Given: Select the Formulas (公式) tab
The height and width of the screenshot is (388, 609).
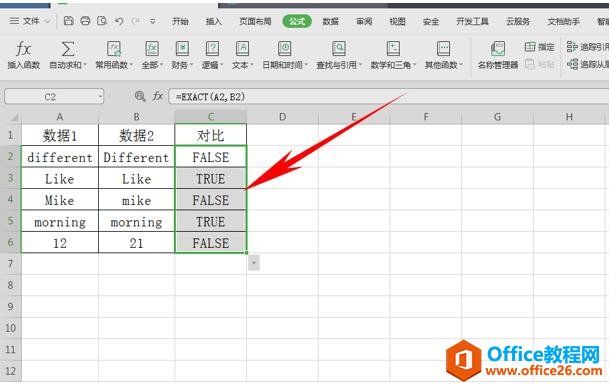Looking at the screenshot, I should click(297, 21).
